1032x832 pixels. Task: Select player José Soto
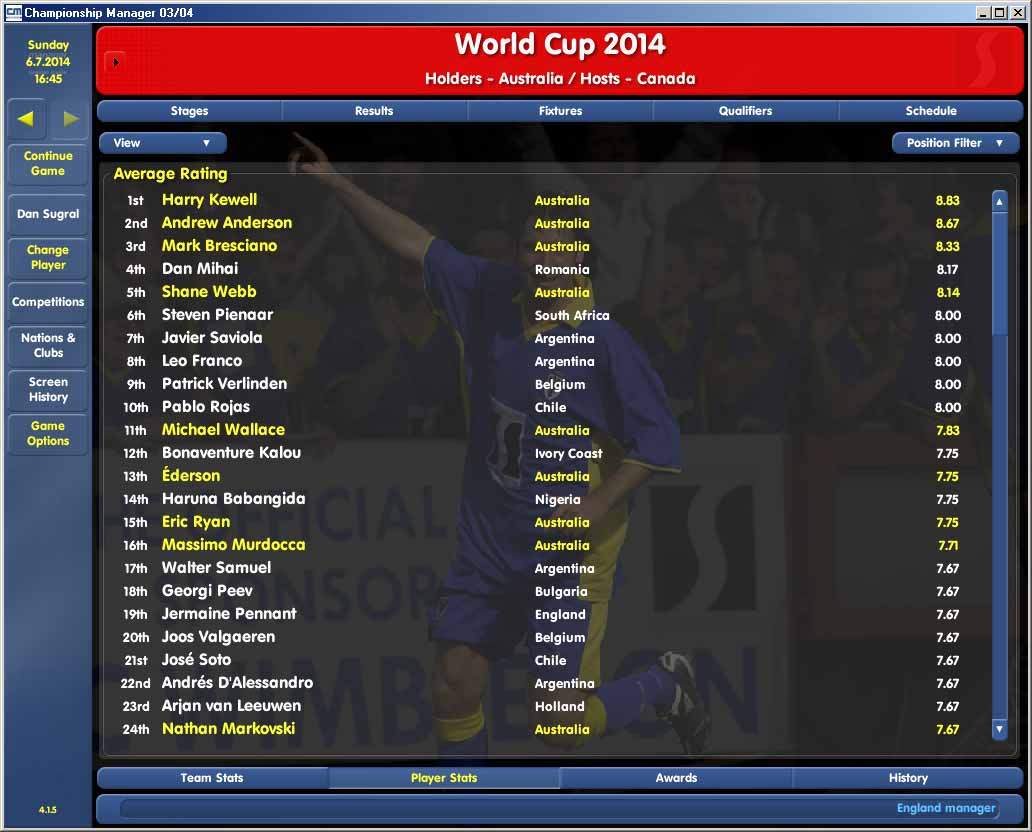[196, 660]
